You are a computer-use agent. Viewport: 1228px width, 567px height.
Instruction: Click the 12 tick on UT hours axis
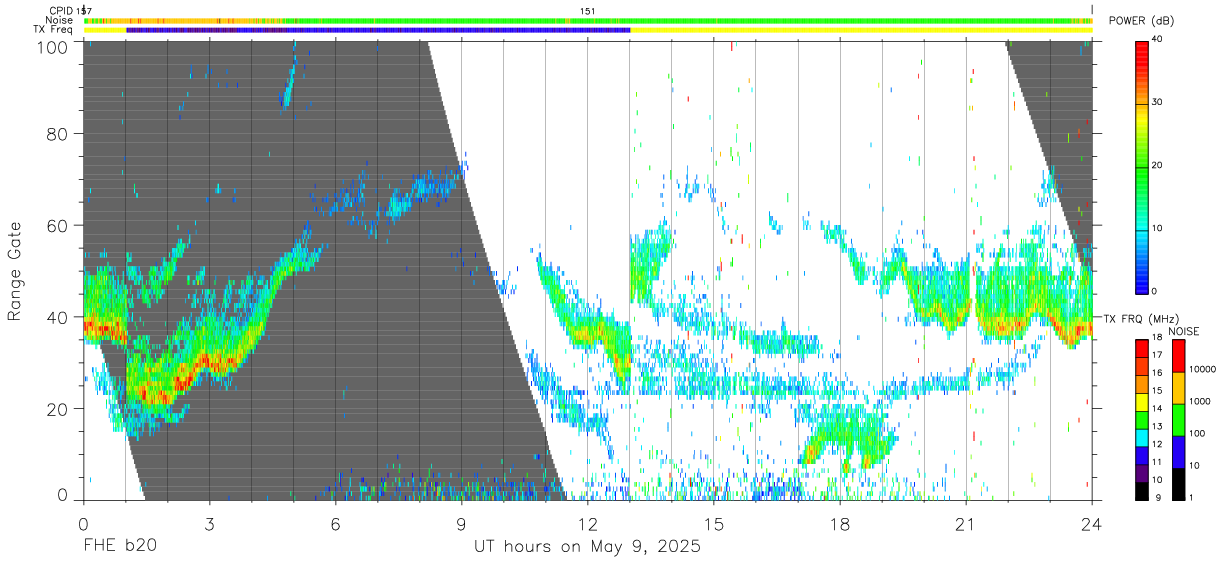(x=587, y=522)
